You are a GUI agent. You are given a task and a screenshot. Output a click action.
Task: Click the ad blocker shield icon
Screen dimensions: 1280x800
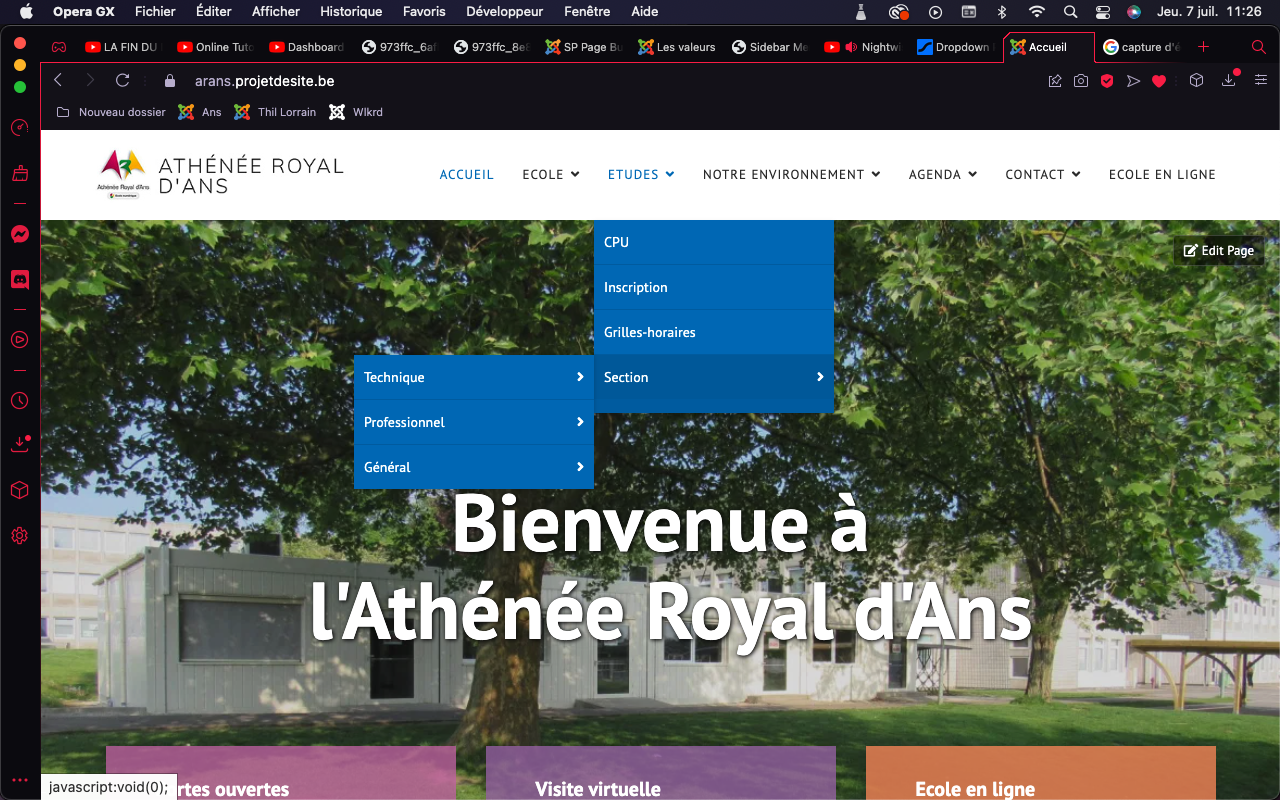(1107, 81)
